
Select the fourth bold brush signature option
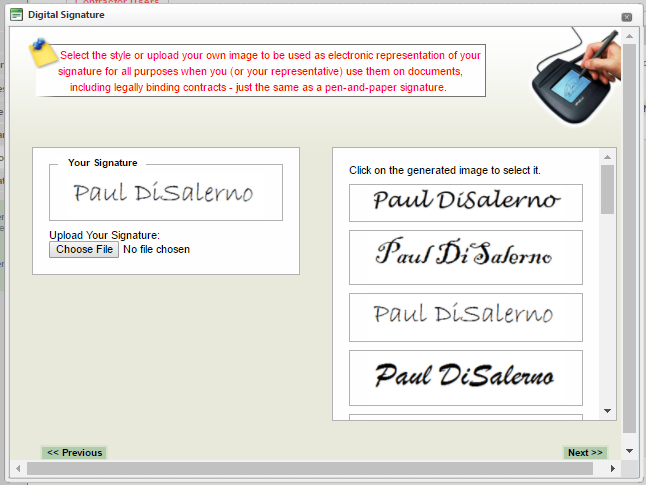[465, 377]
